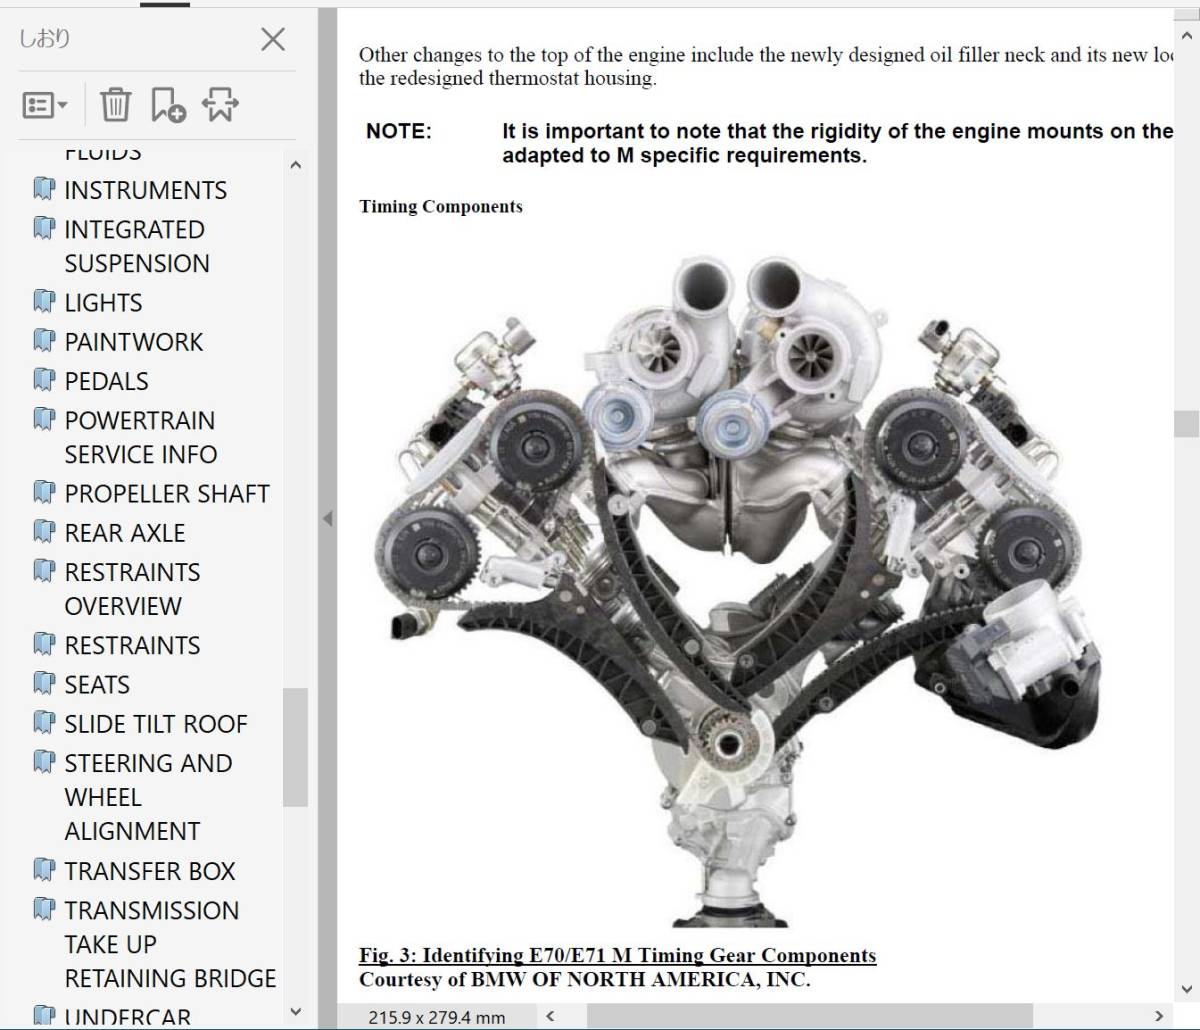Image resolution: width=1200 pixels, height=1030 pixels.
Task: Click the engine timing components figure
Action: click(x=739, y=590)
